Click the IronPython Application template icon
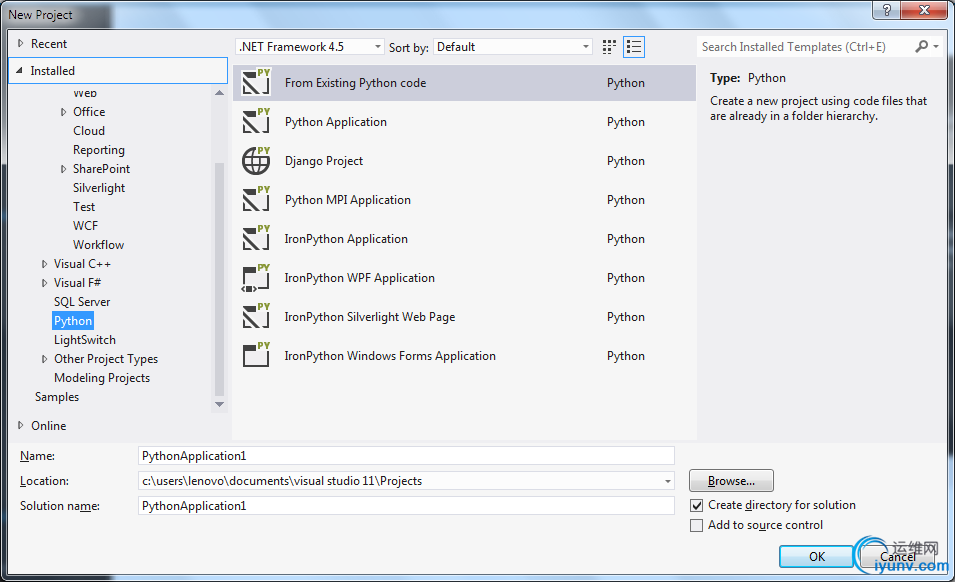 256,238
